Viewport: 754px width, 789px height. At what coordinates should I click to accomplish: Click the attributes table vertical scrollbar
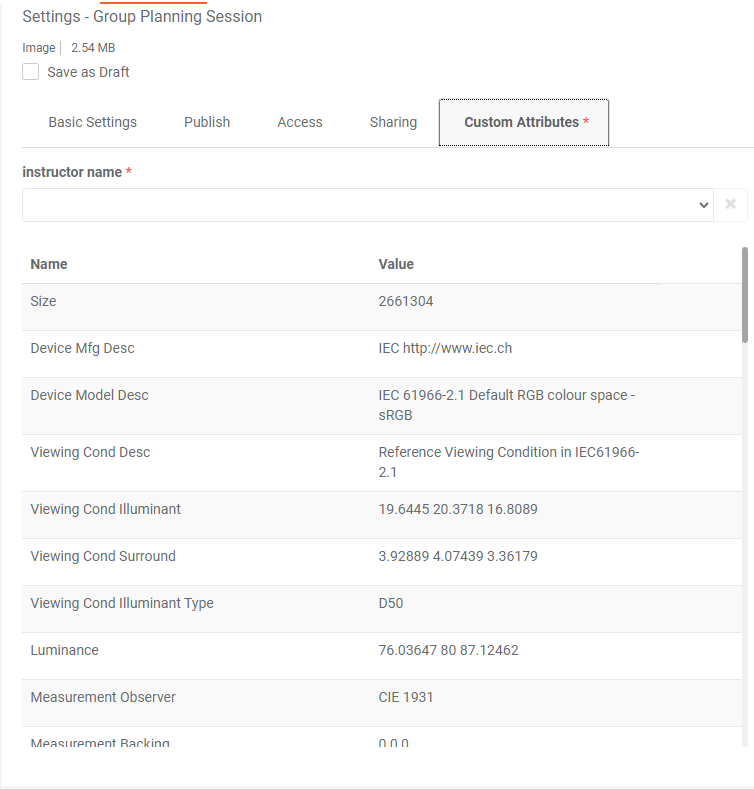point(745,295)
